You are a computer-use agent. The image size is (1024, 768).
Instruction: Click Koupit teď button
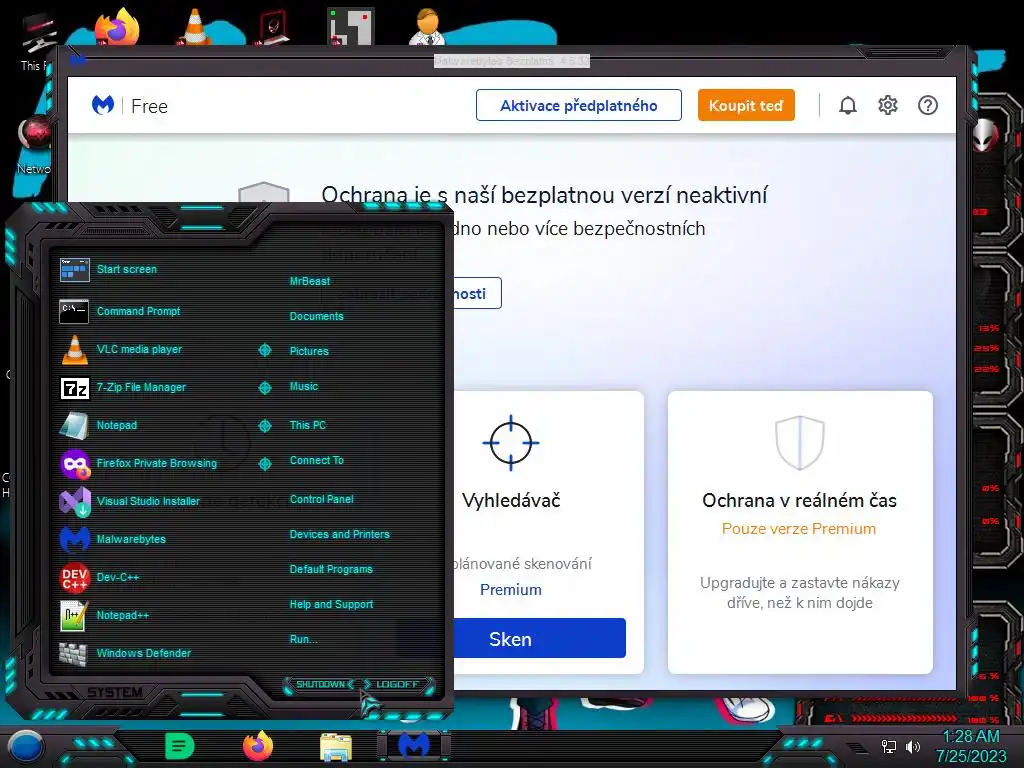[x=746, y=105]
